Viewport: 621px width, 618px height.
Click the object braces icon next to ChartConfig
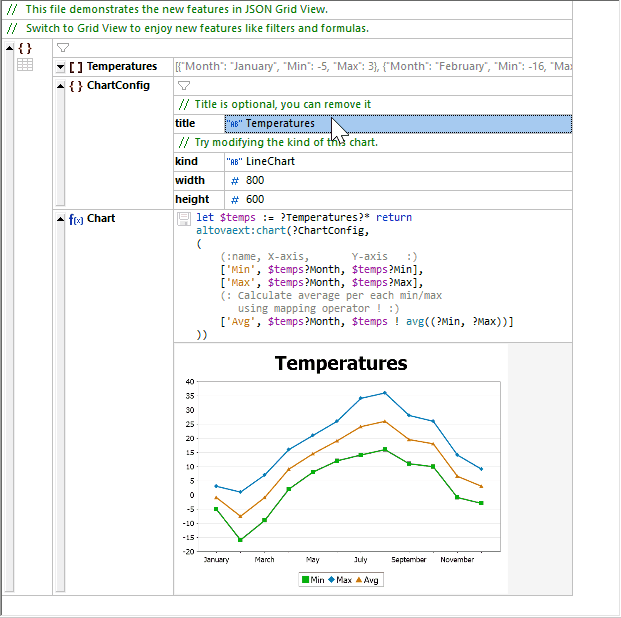point(76,86)
